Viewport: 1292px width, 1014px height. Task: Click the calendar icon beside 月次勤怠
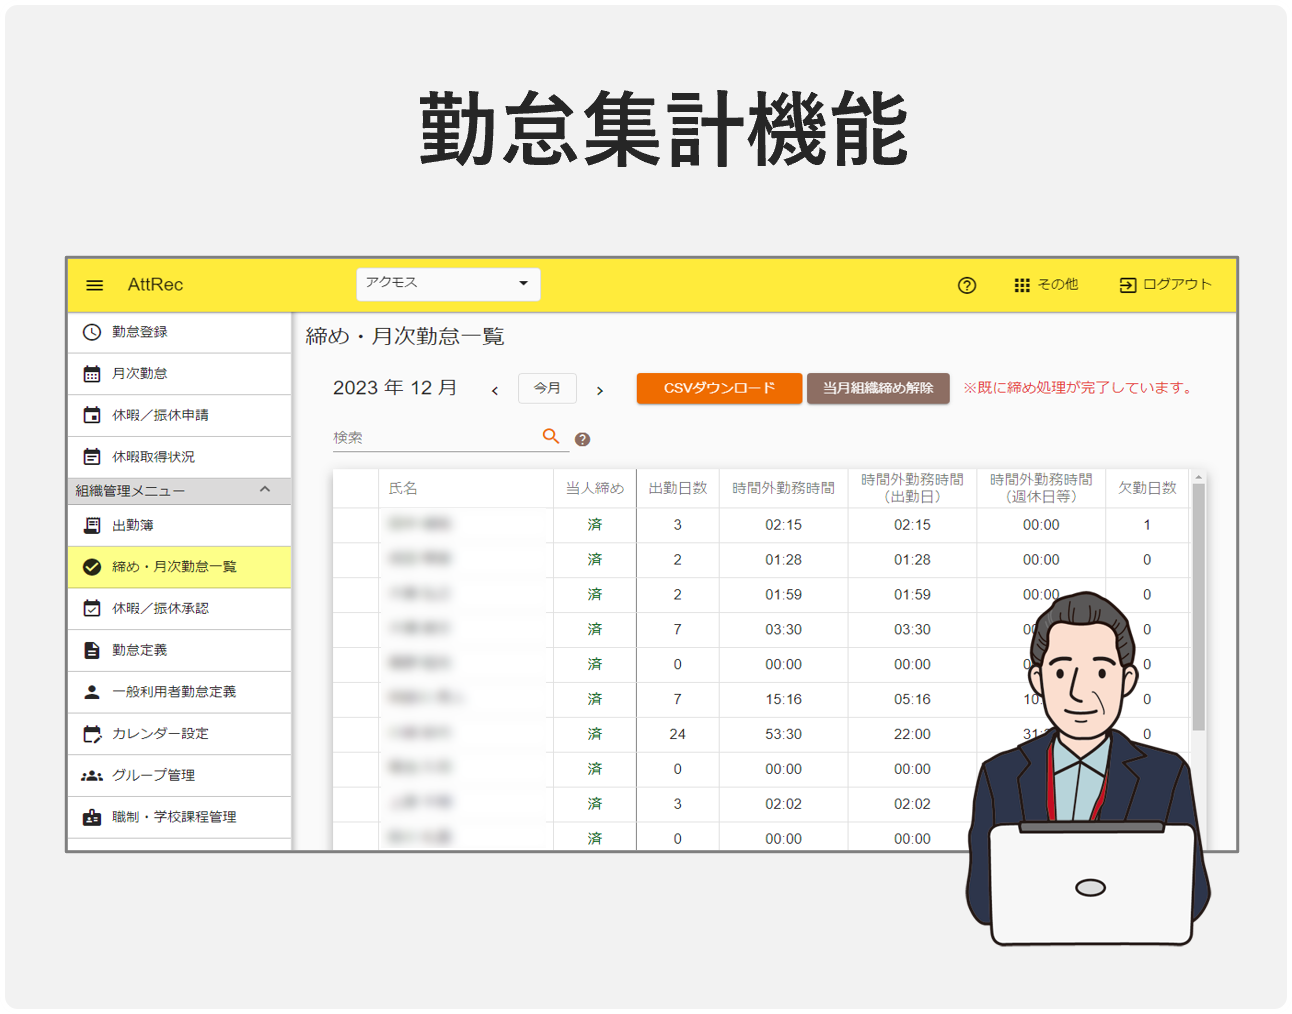[x=92, y=374]
